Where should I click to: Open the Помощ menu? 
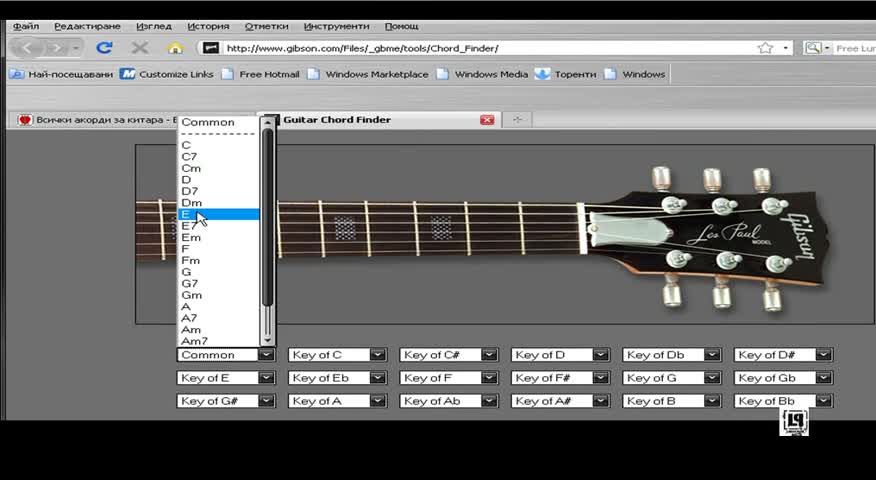coord(401,26)
